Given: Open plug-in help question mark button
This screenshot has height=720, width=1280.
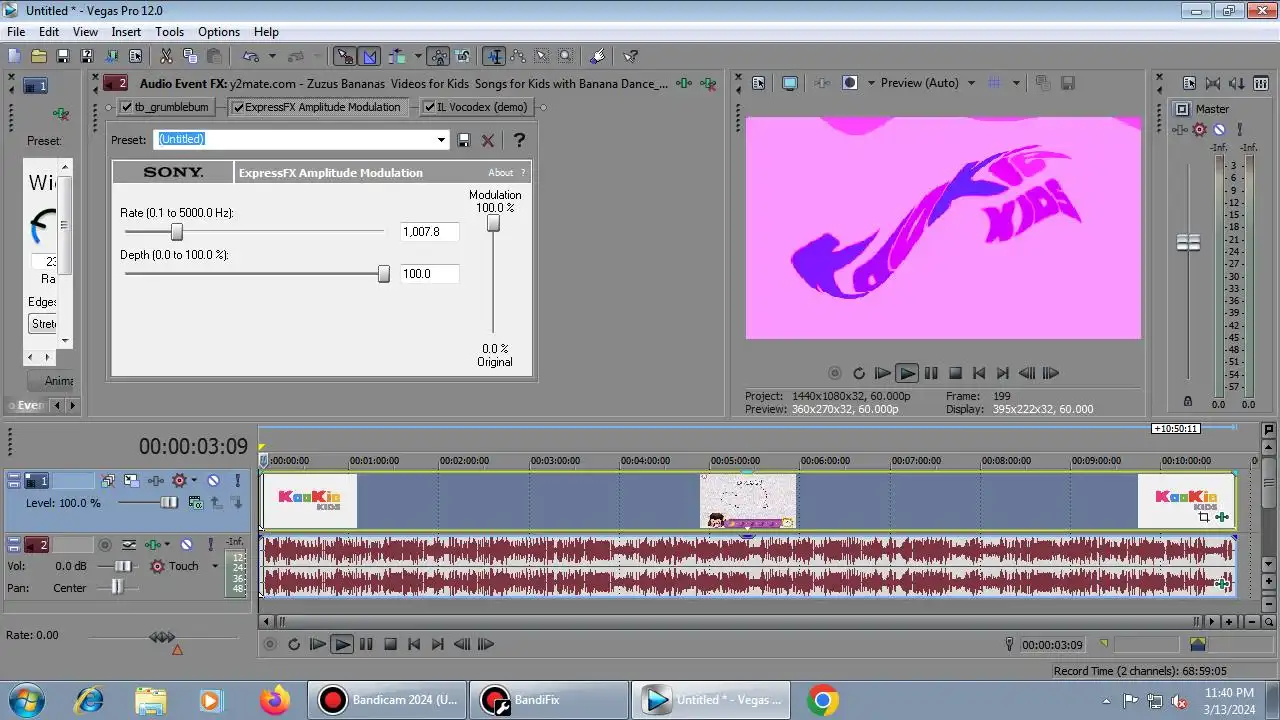Looking at the screenshot, I should click(519, 140).
